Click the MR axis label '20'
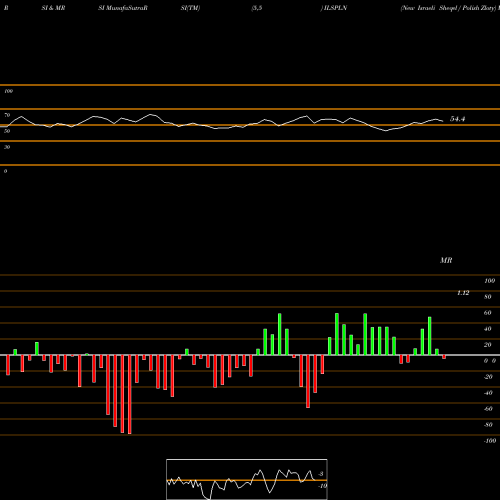This screenshot has width=500, height=500. click(x=488, y=345)
